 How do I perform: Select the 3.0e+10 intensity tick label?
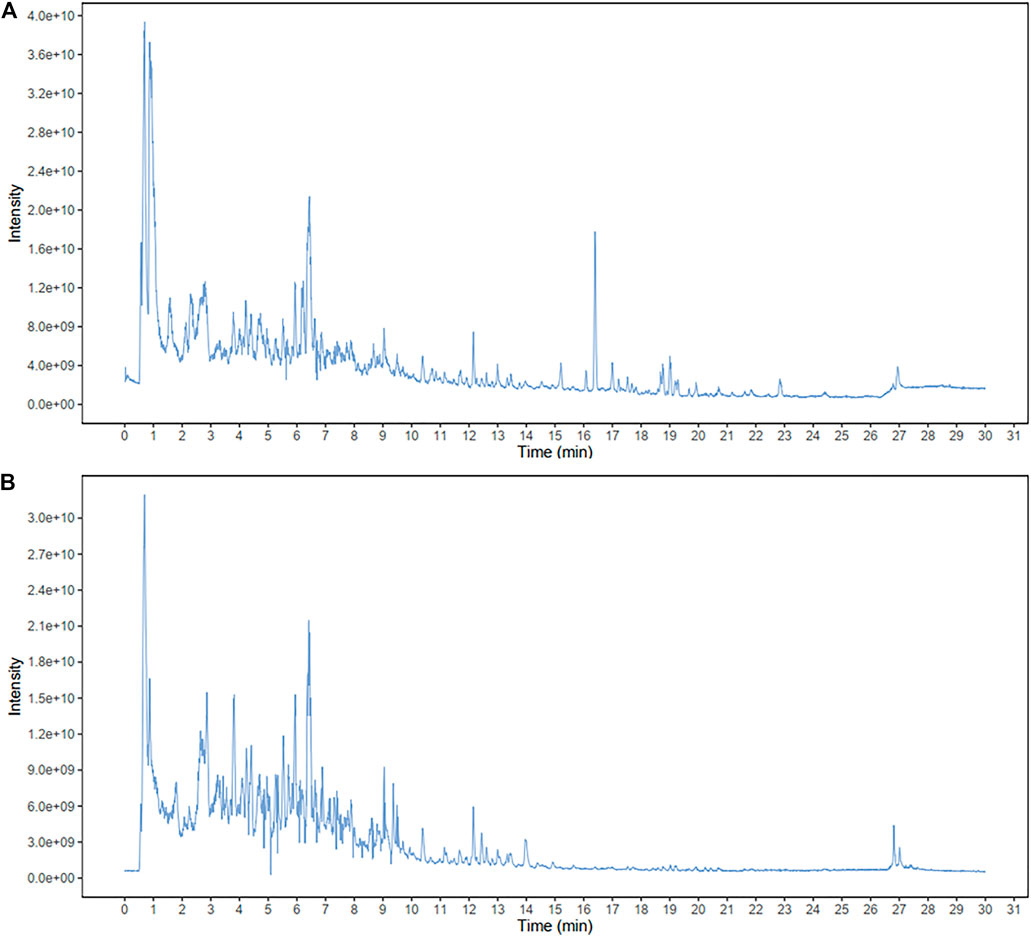tap(52, 519)
